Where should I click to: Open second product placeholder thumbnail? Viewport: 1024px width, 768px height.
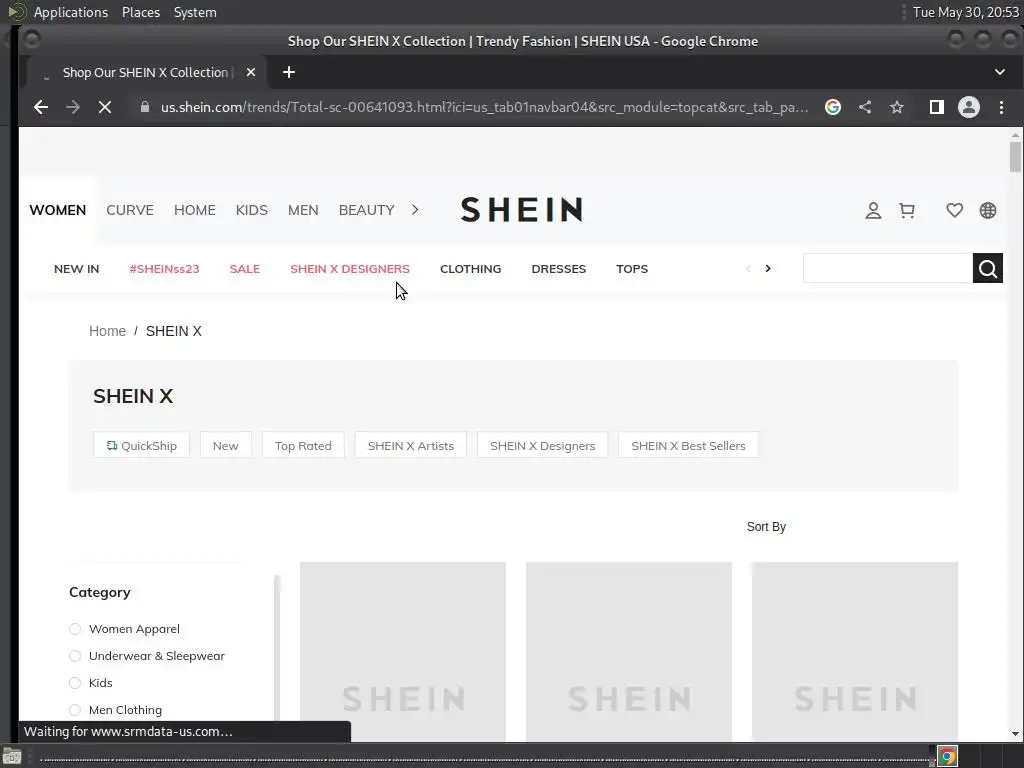(629, 652)
